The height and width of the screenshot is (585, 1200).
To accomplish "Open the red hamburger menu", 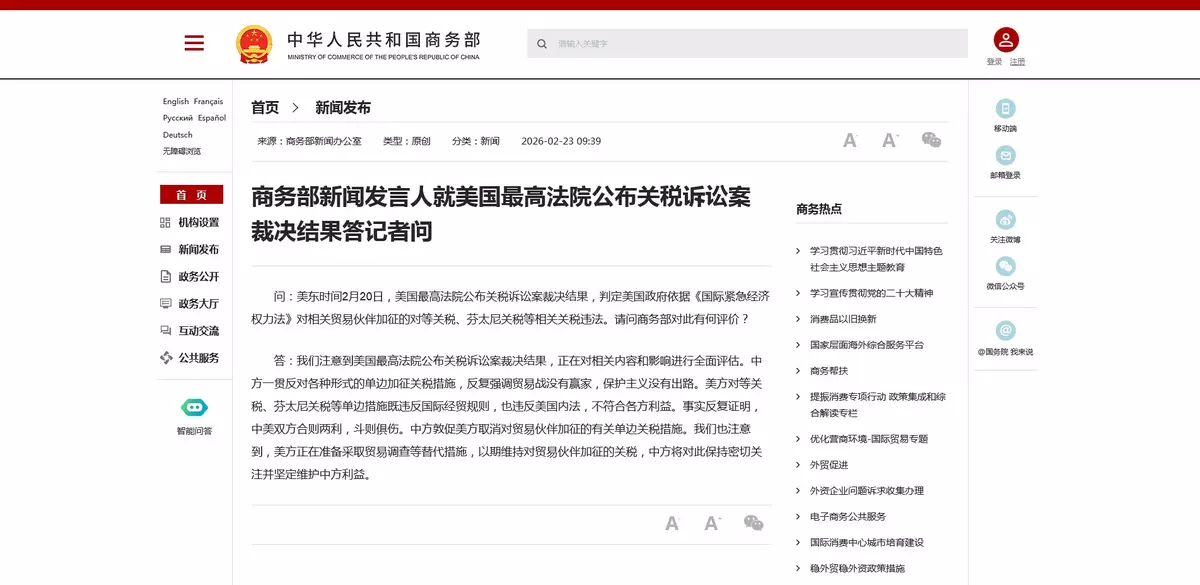I will coord(194,43).
